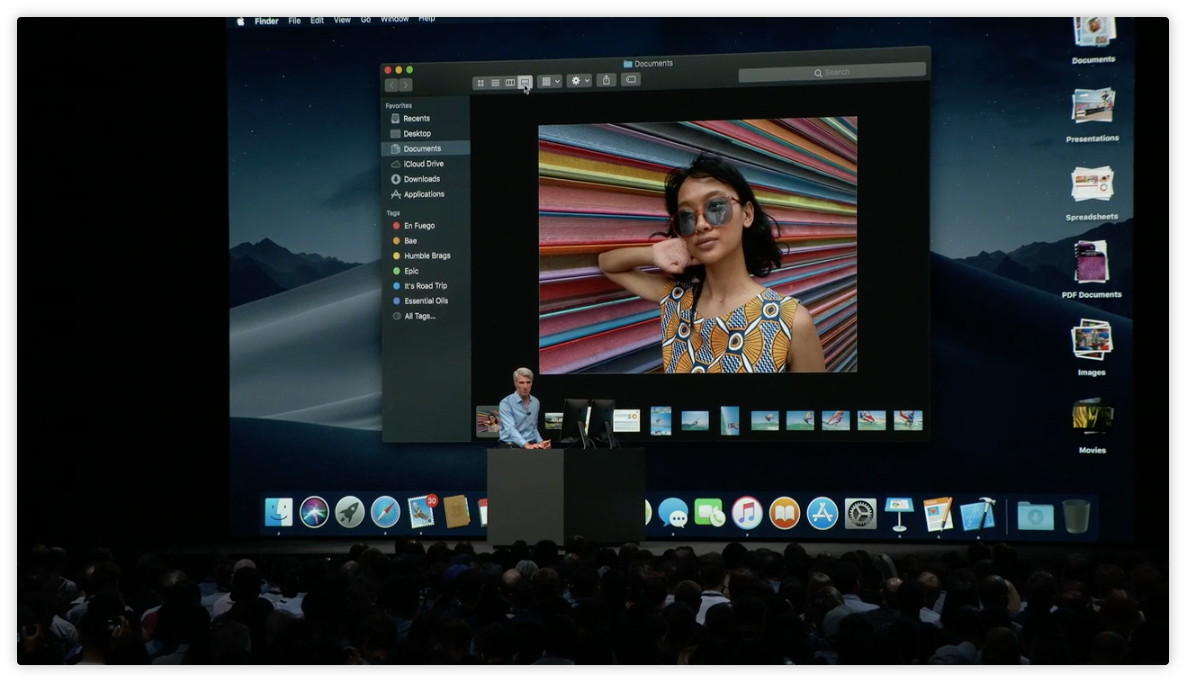
Task: Select the first portrait thumbnail in filmstrip
Action: point(488,421)
